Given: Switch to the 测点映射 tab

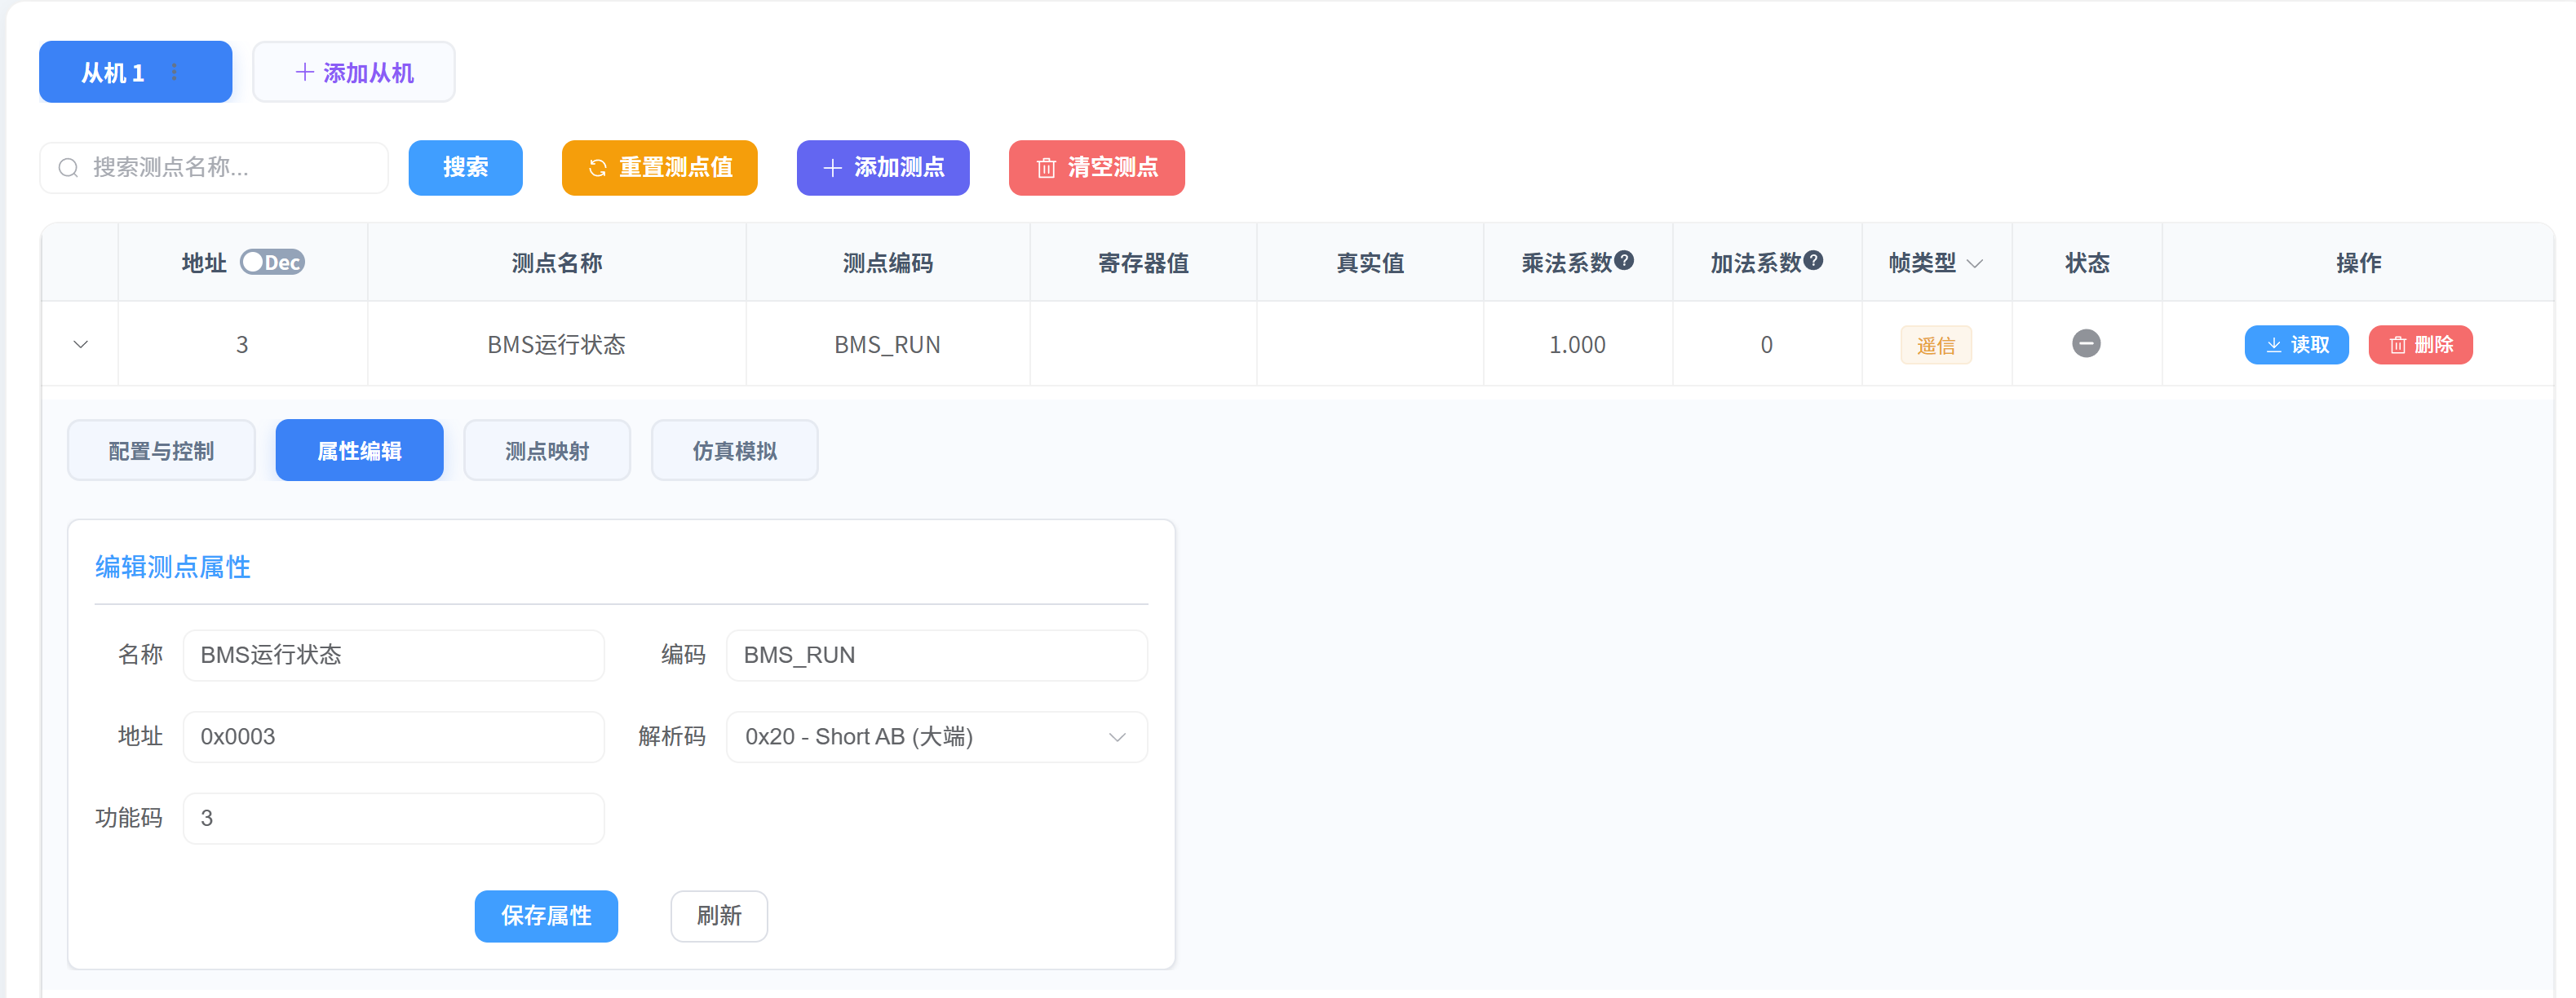Looking at the screenshot, I should click(x=547, y=451).
